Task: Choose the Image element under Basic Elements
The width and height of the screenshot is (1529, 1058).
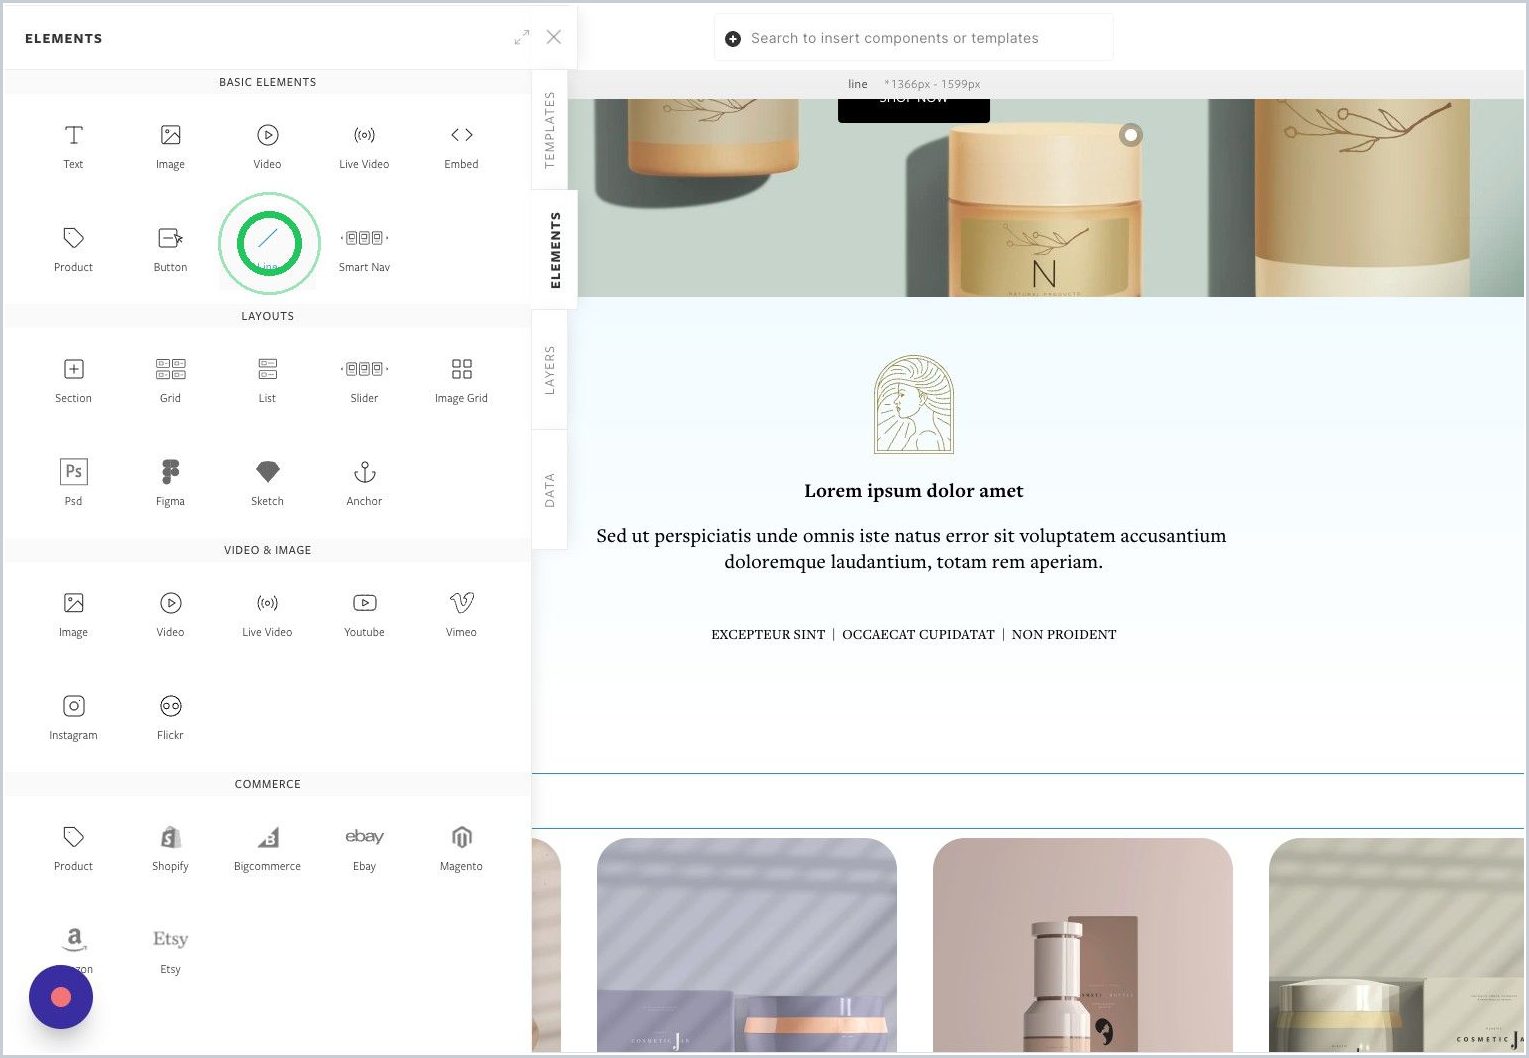Action: click(x=170, y=146)
